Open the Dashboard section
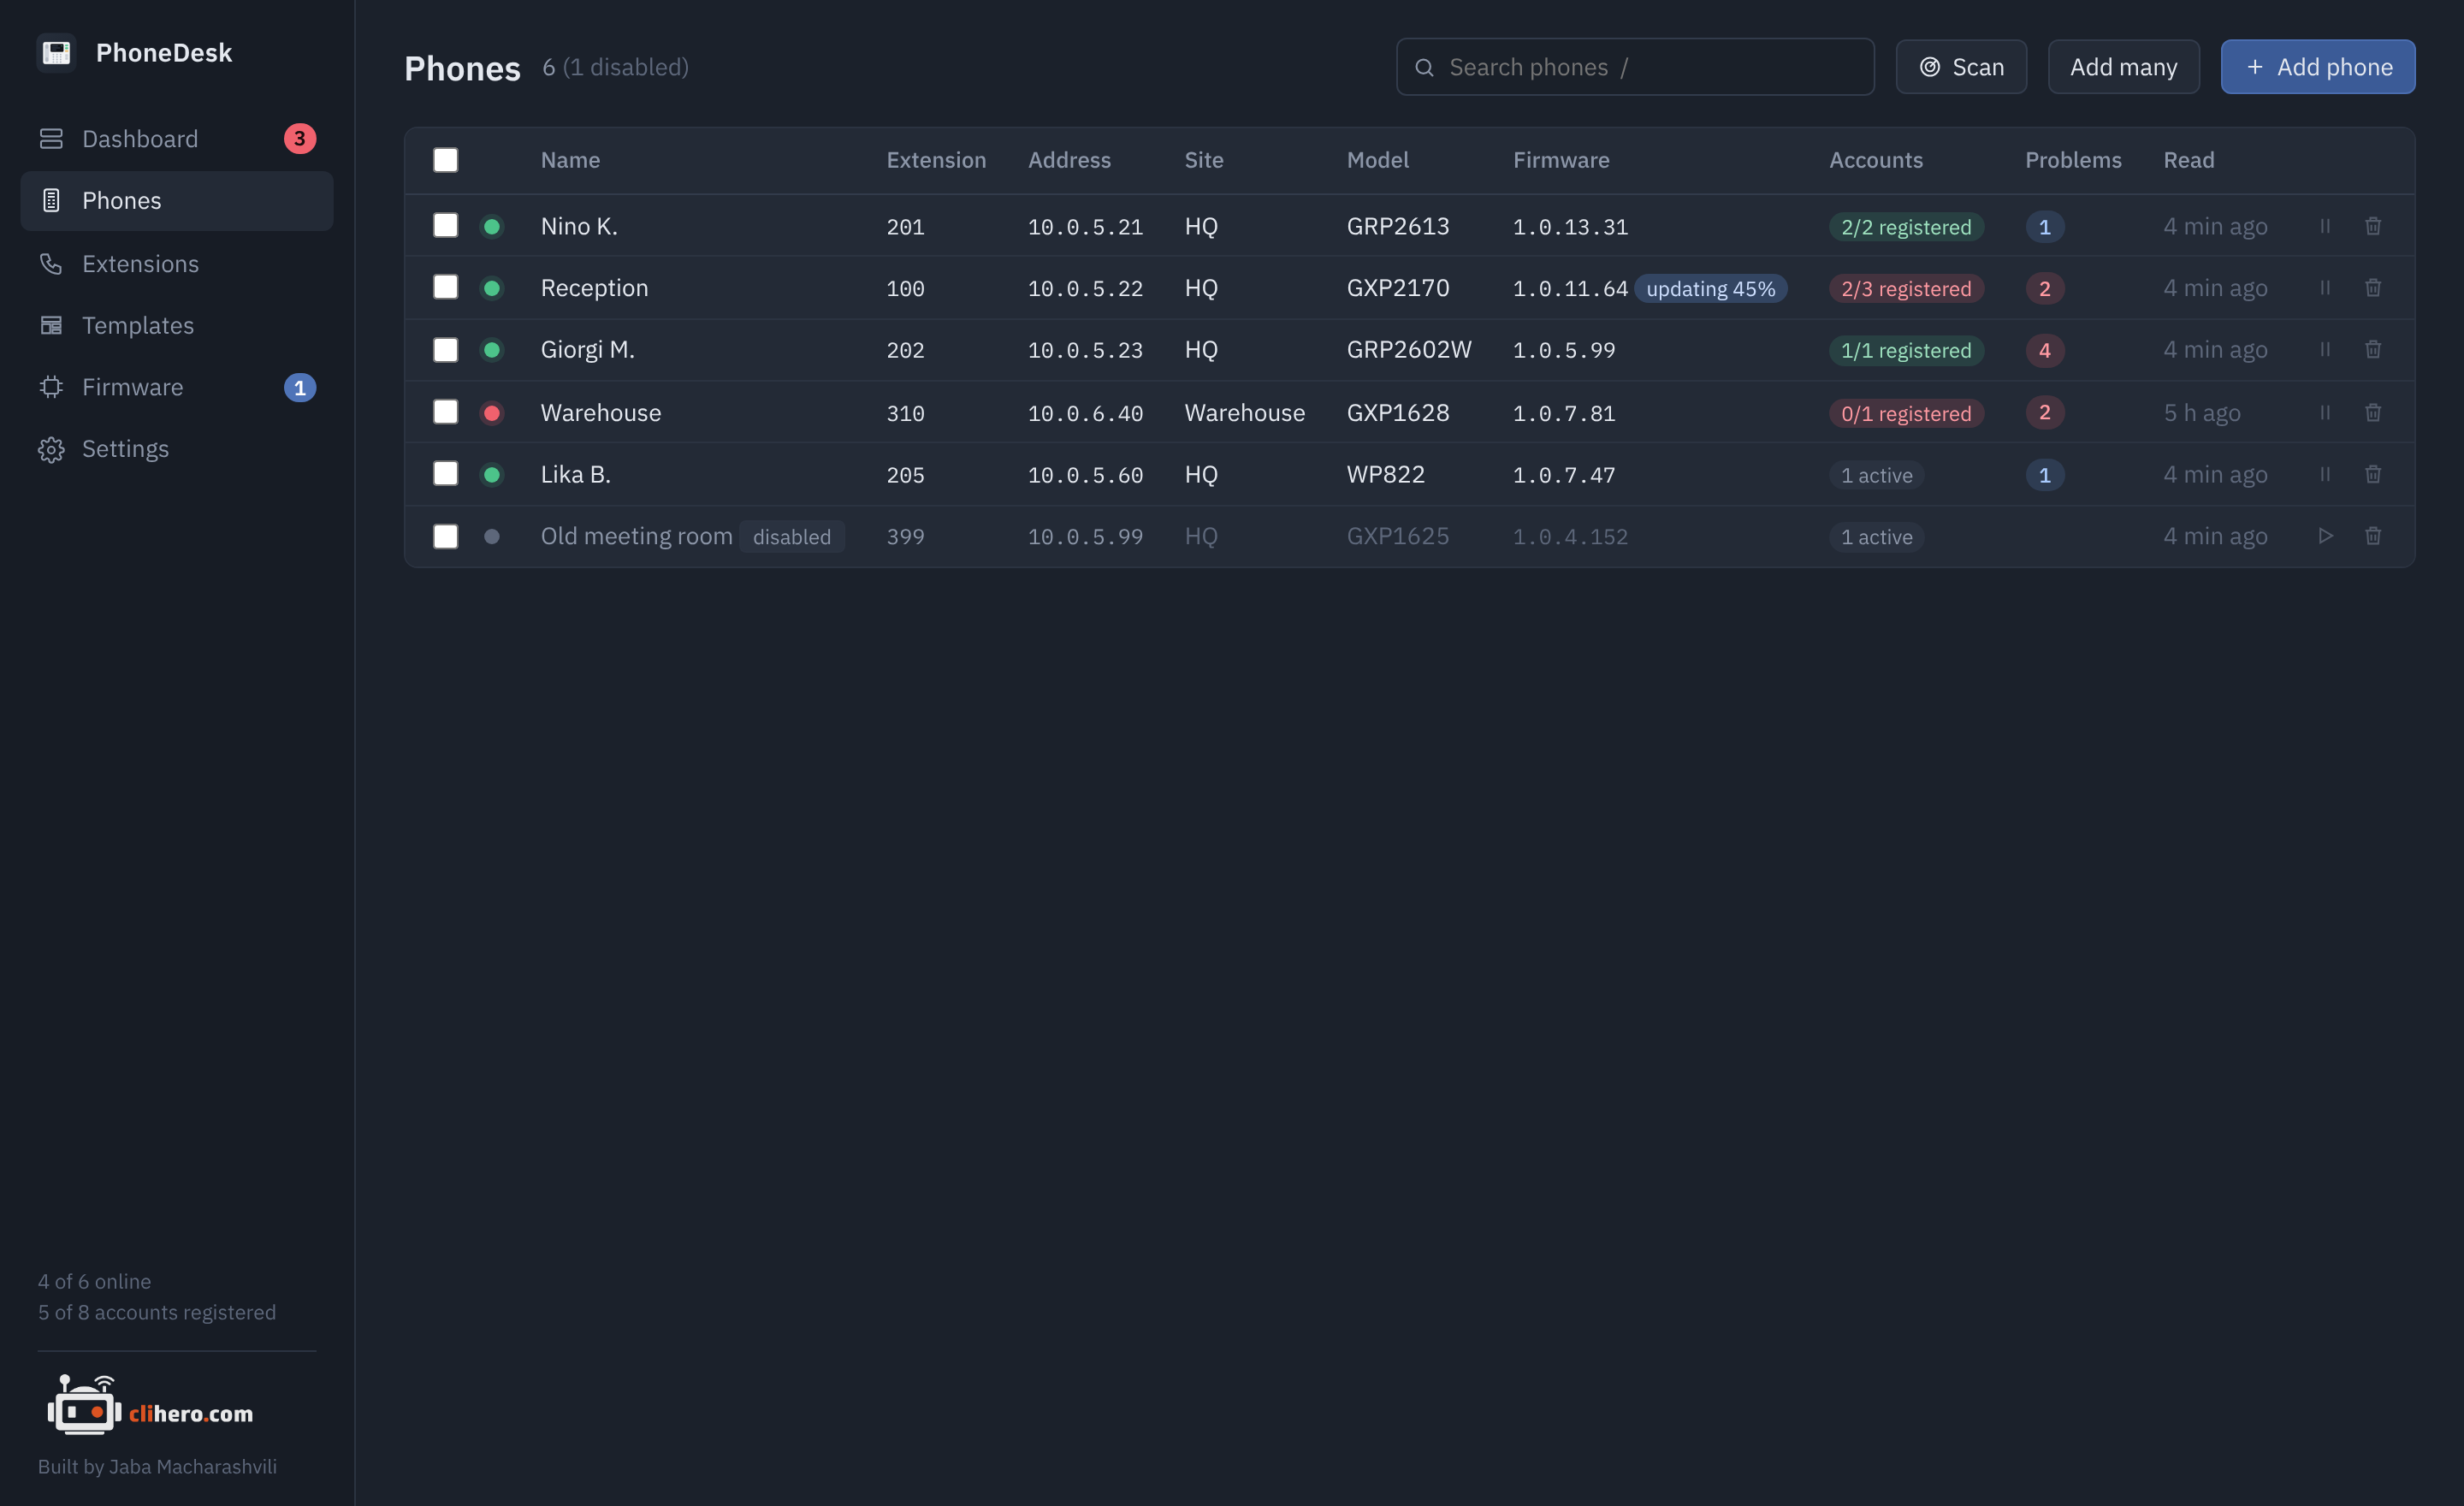The image size is (2464, 1506). point(177,138)
